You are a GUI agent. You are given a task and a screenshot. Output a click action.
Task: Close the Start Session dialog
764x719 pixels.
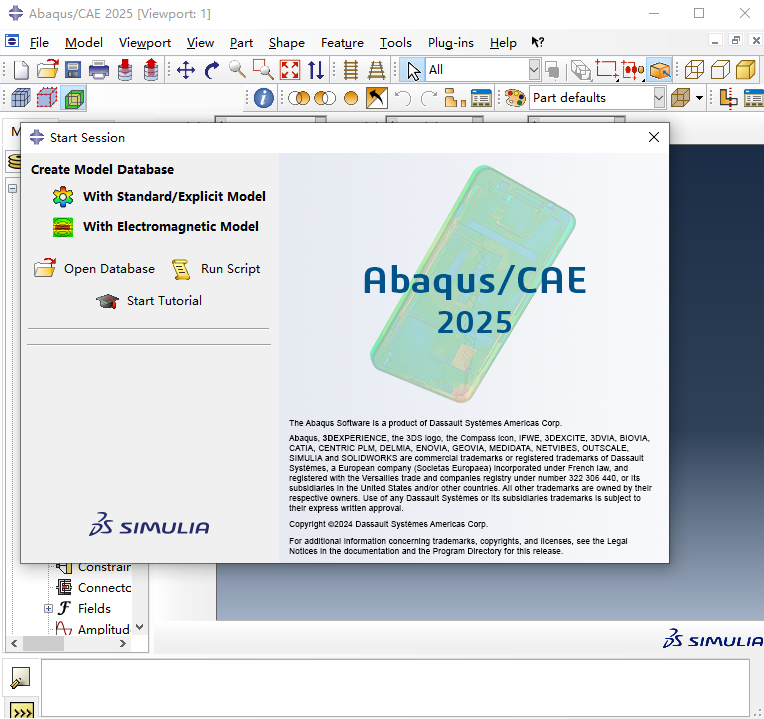(654, 137)
